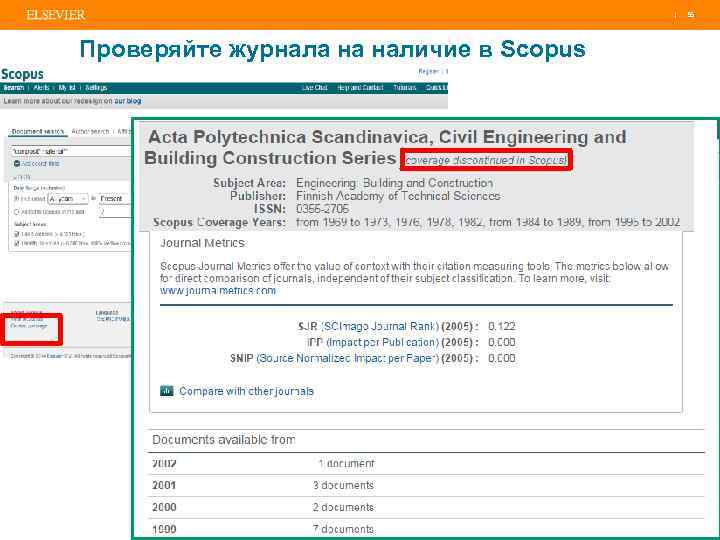Viewport: 720px width, 540px height.
Task: Open the 'Present' end-year dropdown
Action: coord(115,199)
